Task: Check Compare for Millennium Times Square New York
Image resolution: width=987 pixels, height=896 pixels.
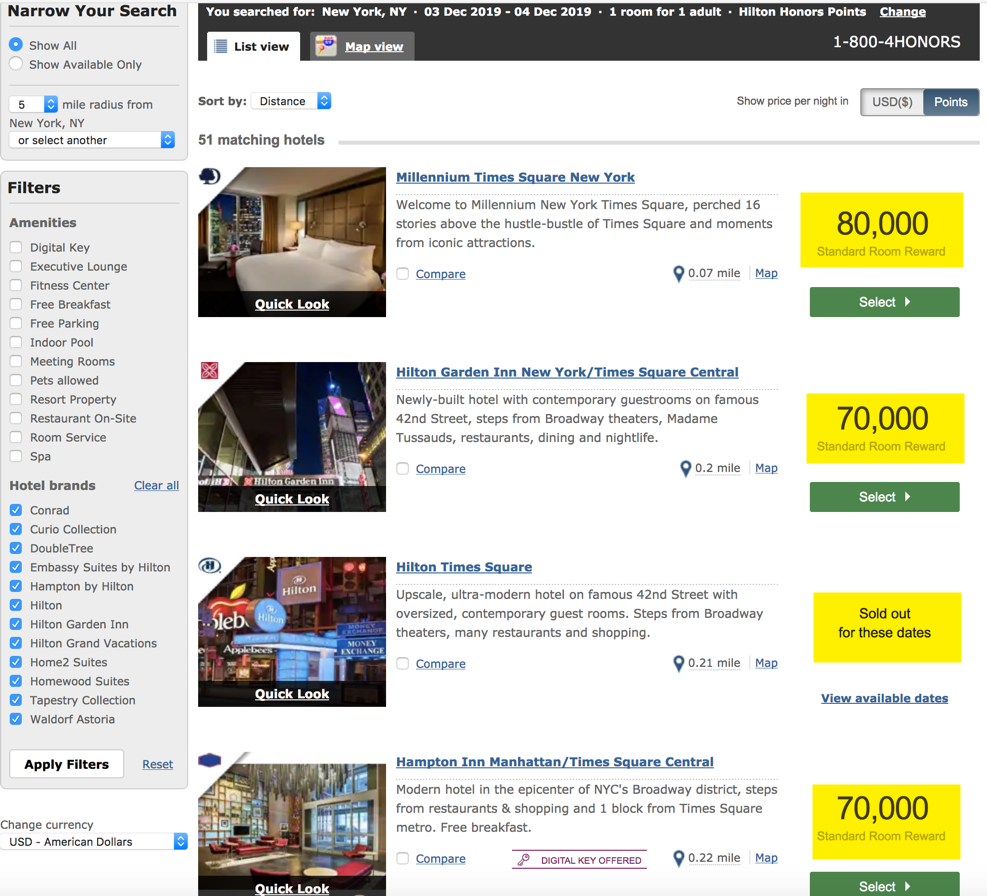Action: pyautogui.click(x=403, y=274)
